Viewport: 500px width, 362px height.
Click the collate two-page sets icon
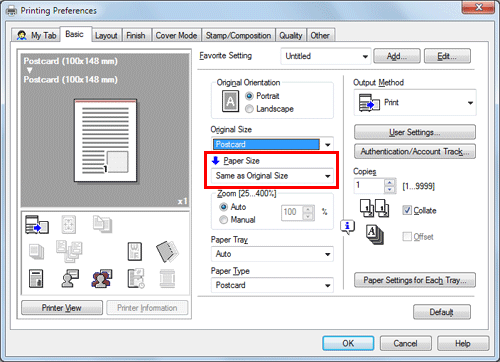[374, 208]
